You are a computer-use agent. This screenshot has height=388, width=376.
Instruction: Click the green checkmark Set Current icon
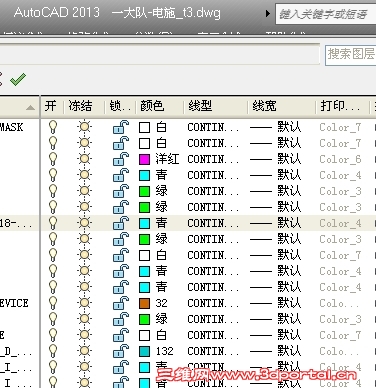click(x=18, y=79)
